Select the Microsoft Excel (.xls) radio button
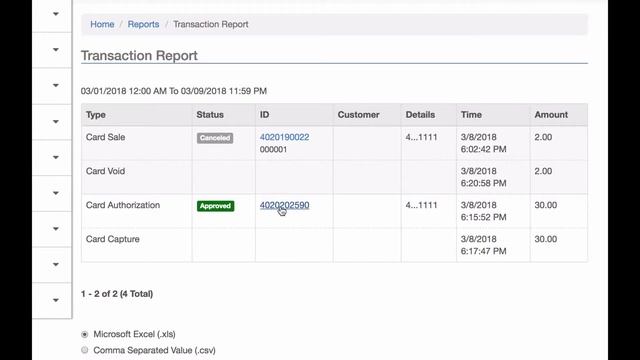The image size is (640, 360). tap(84, 334)
